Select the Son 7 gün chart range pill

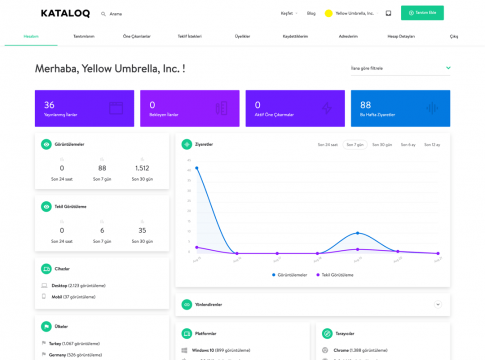click(x=355, y=145)
